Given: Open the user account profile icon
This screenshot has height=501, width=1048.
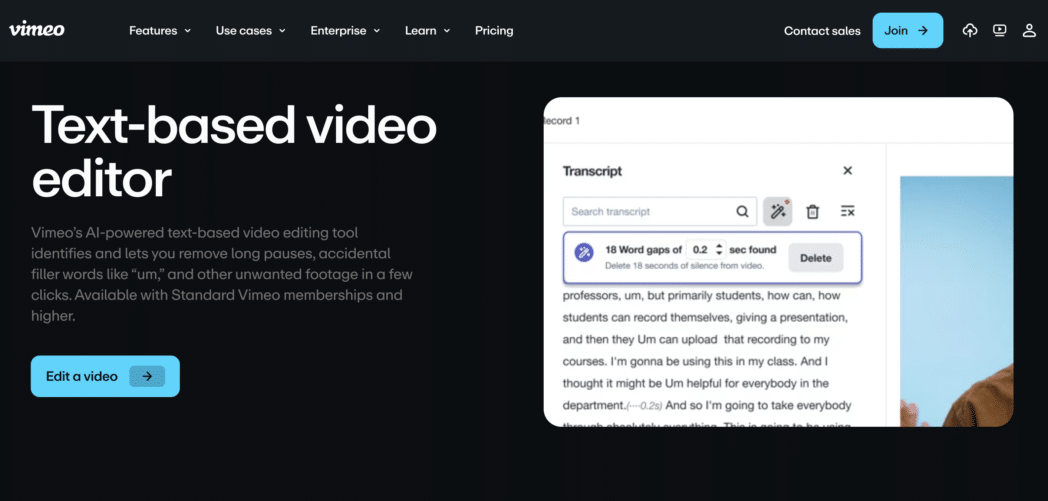Looking at the screenshot, I should (x=1029, y=30).
